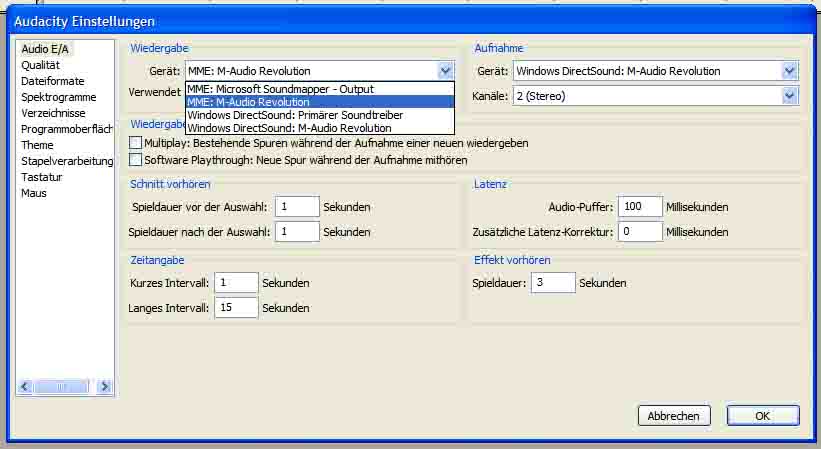The width and height of the screenshot is (821, 449).
Task: Focus the Effekt vorhören Spieldauer field
Action: pyautogui.click(x=552, y=283)
